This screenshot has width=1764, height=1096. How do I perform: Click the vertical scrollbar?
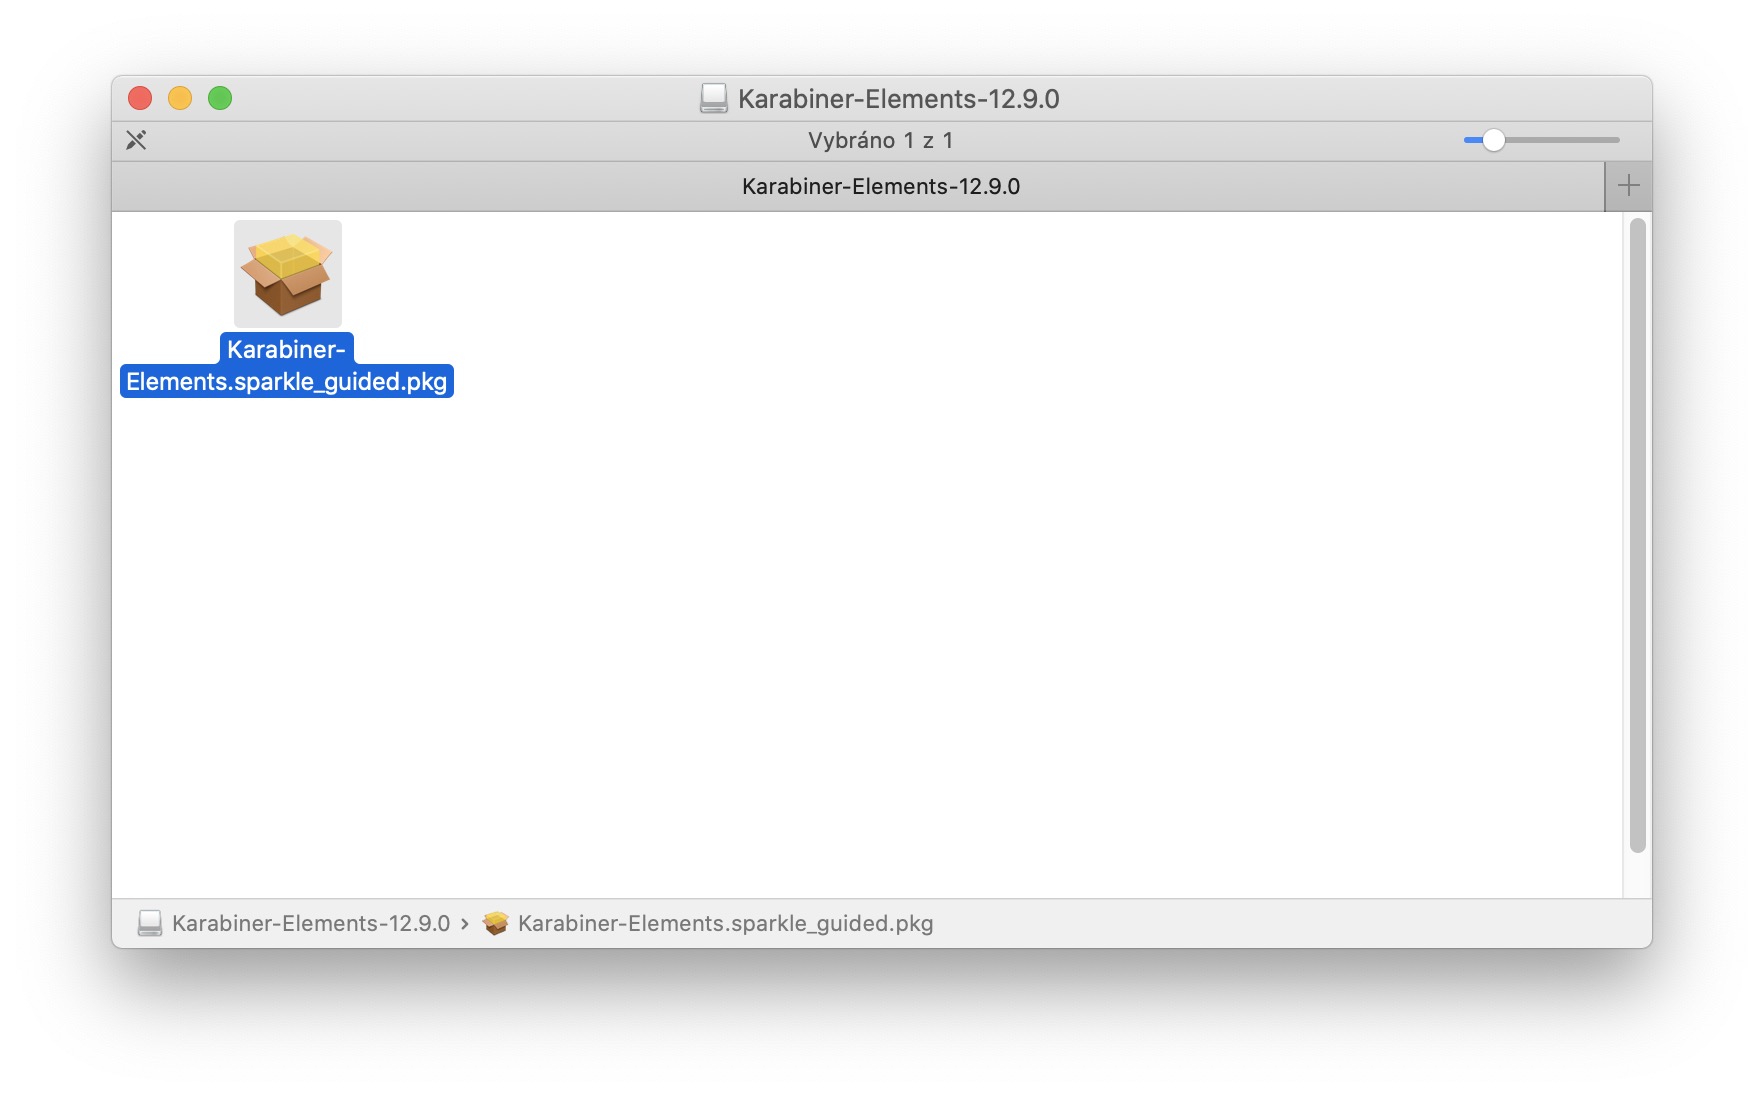(1637, 535)
